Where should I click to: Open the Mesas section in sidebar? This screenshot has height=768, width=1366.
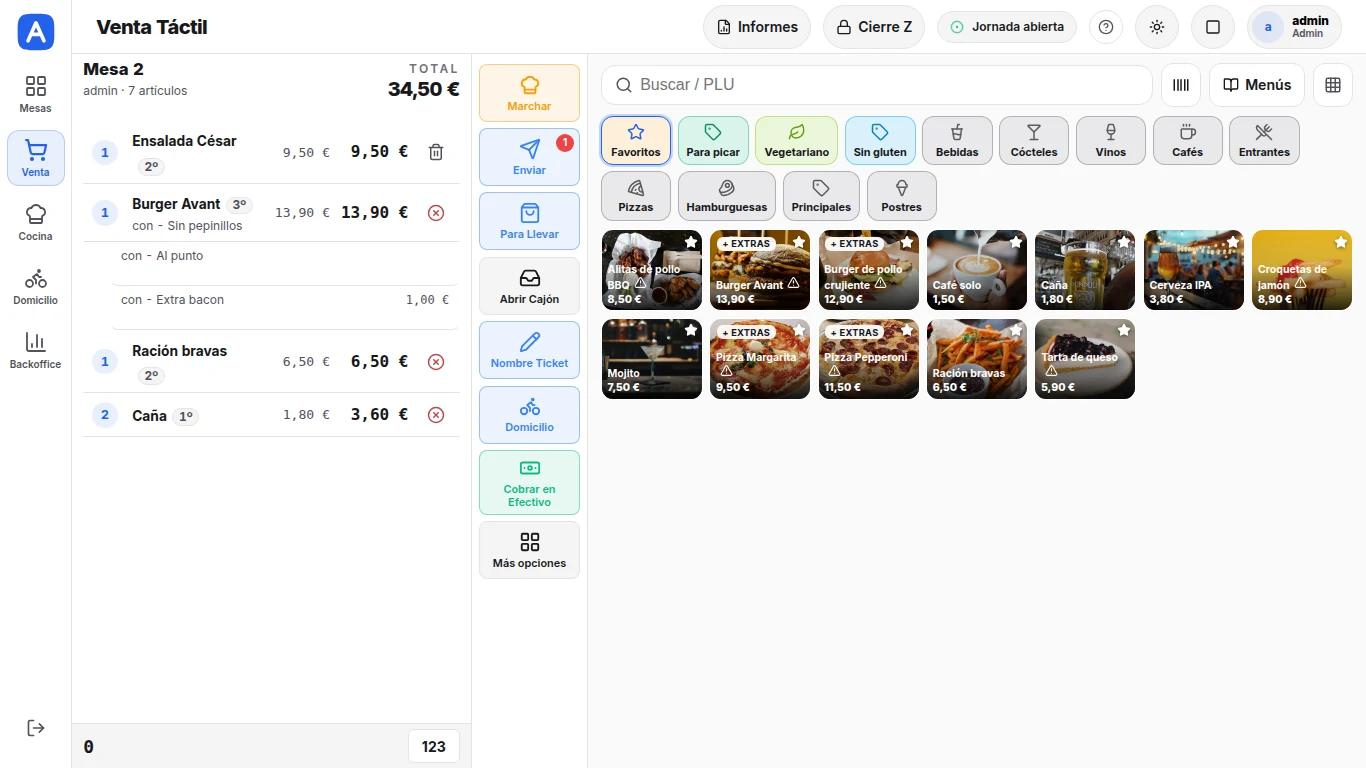[36, 94]
